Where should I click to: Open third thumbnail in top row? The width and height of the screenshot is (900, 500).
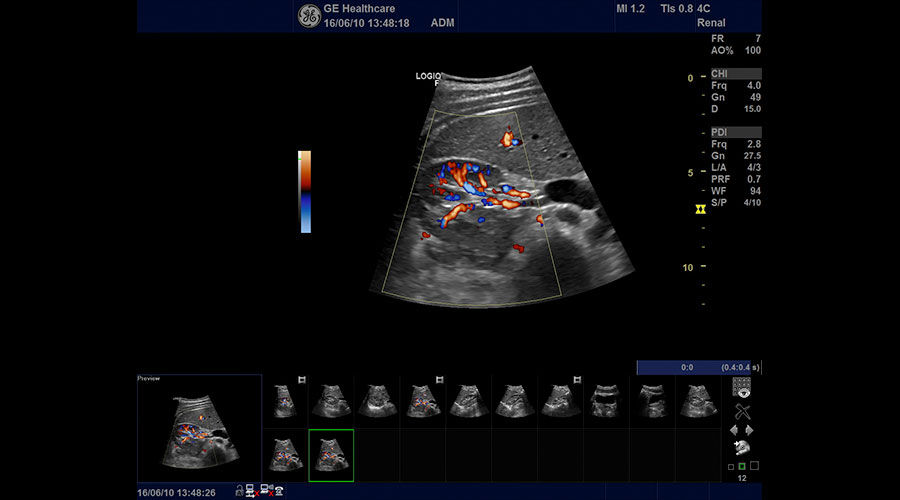[377, 401]
